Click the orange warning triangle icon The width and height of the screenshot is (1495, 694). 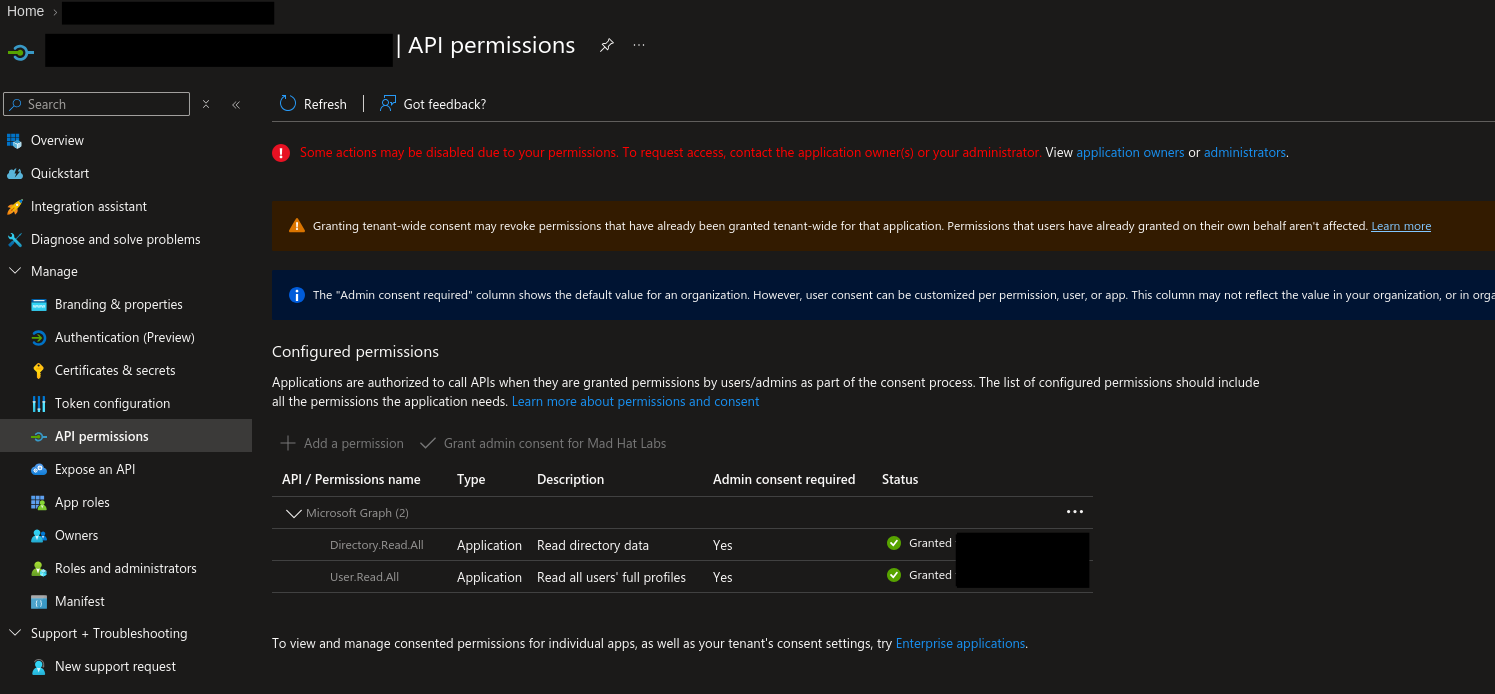296,226
